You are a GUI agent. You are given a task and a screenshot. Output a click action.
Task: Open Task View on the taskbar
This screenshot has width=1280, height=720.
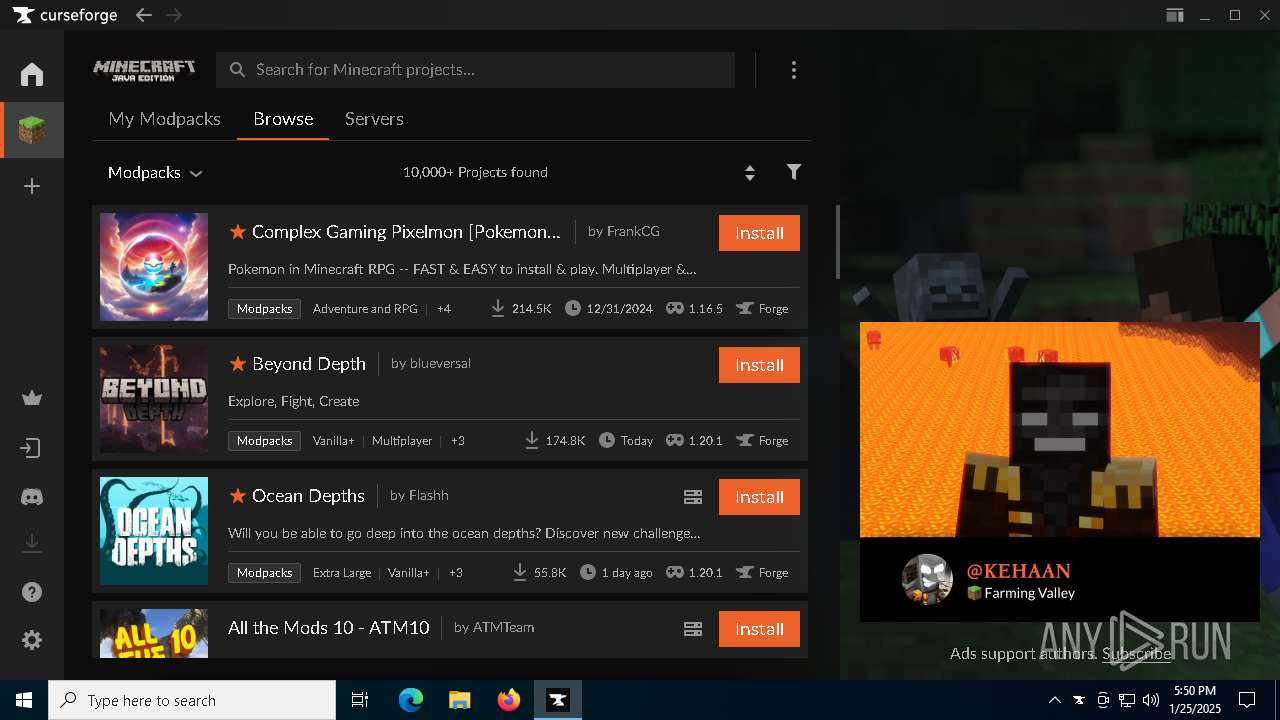coord(360,700)
